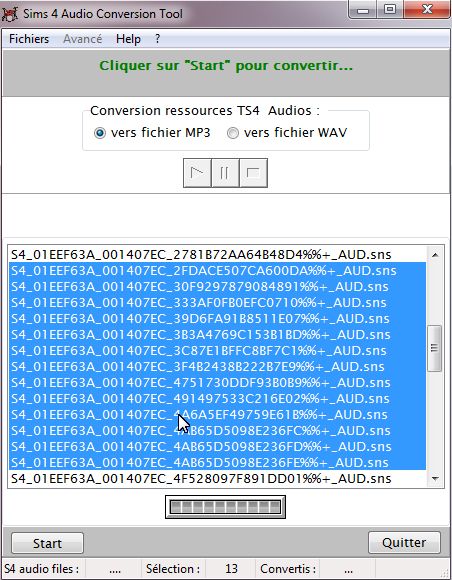Click the Play playback button
Image resolution: width=452 pixels, height=580 pixels.
pos(197,173)
